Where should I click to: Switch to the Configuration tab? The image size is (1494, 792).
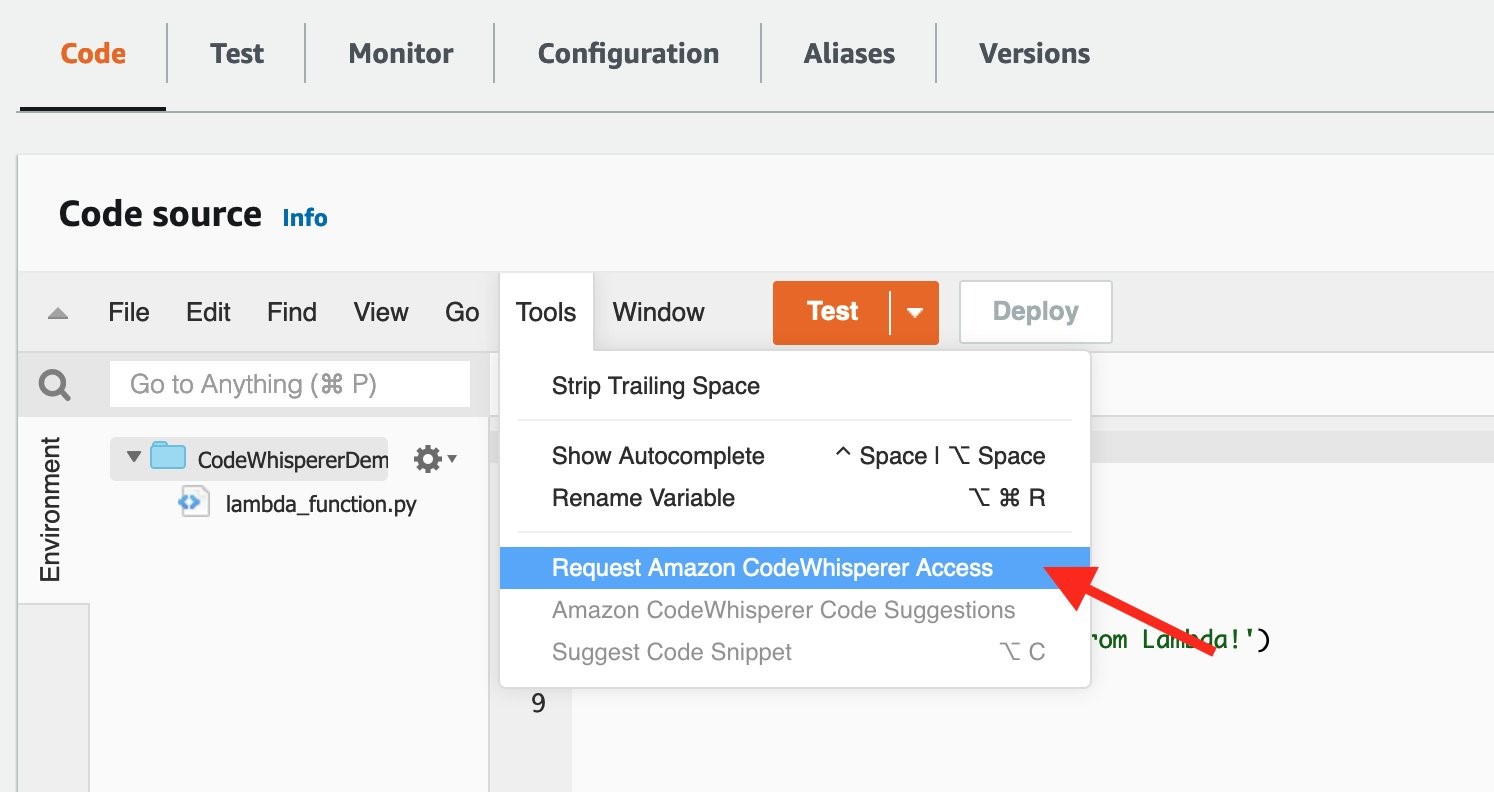(628, 53)
